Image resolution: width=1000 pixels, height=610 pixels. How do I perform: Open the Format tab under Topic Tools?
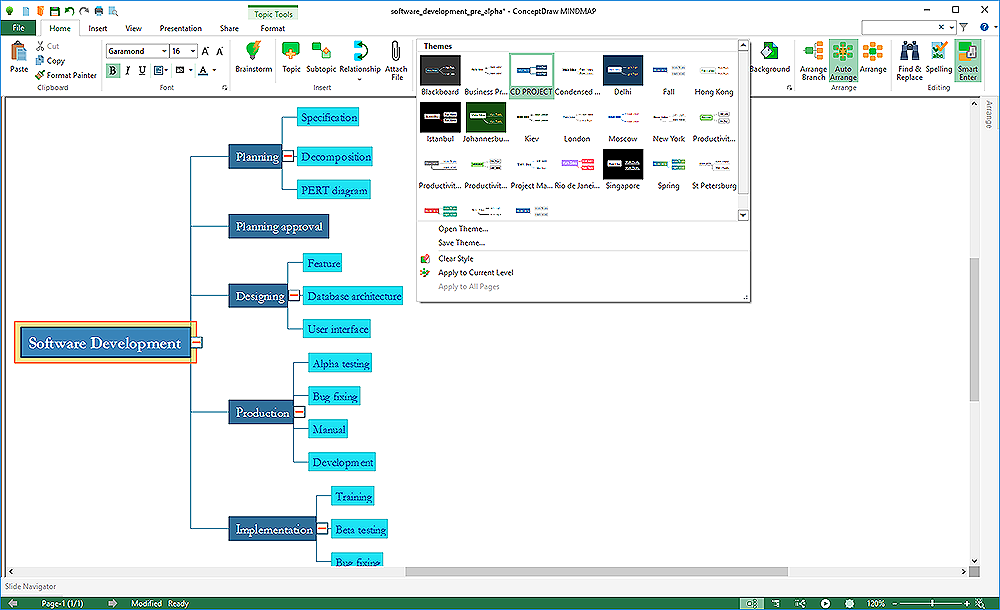[x=272, y=28]
